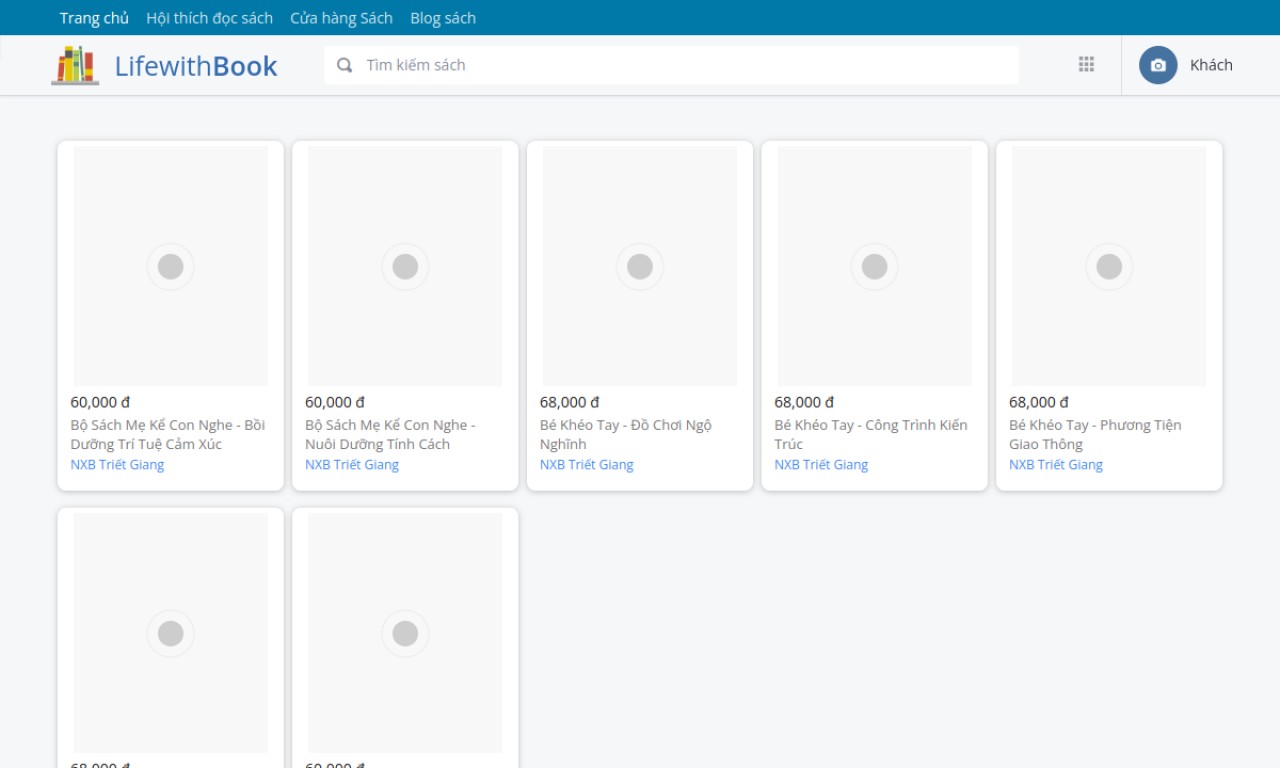This screenshot has width=1280, height=768.
Task: Open the Khách user account label
Action: 1211,65
